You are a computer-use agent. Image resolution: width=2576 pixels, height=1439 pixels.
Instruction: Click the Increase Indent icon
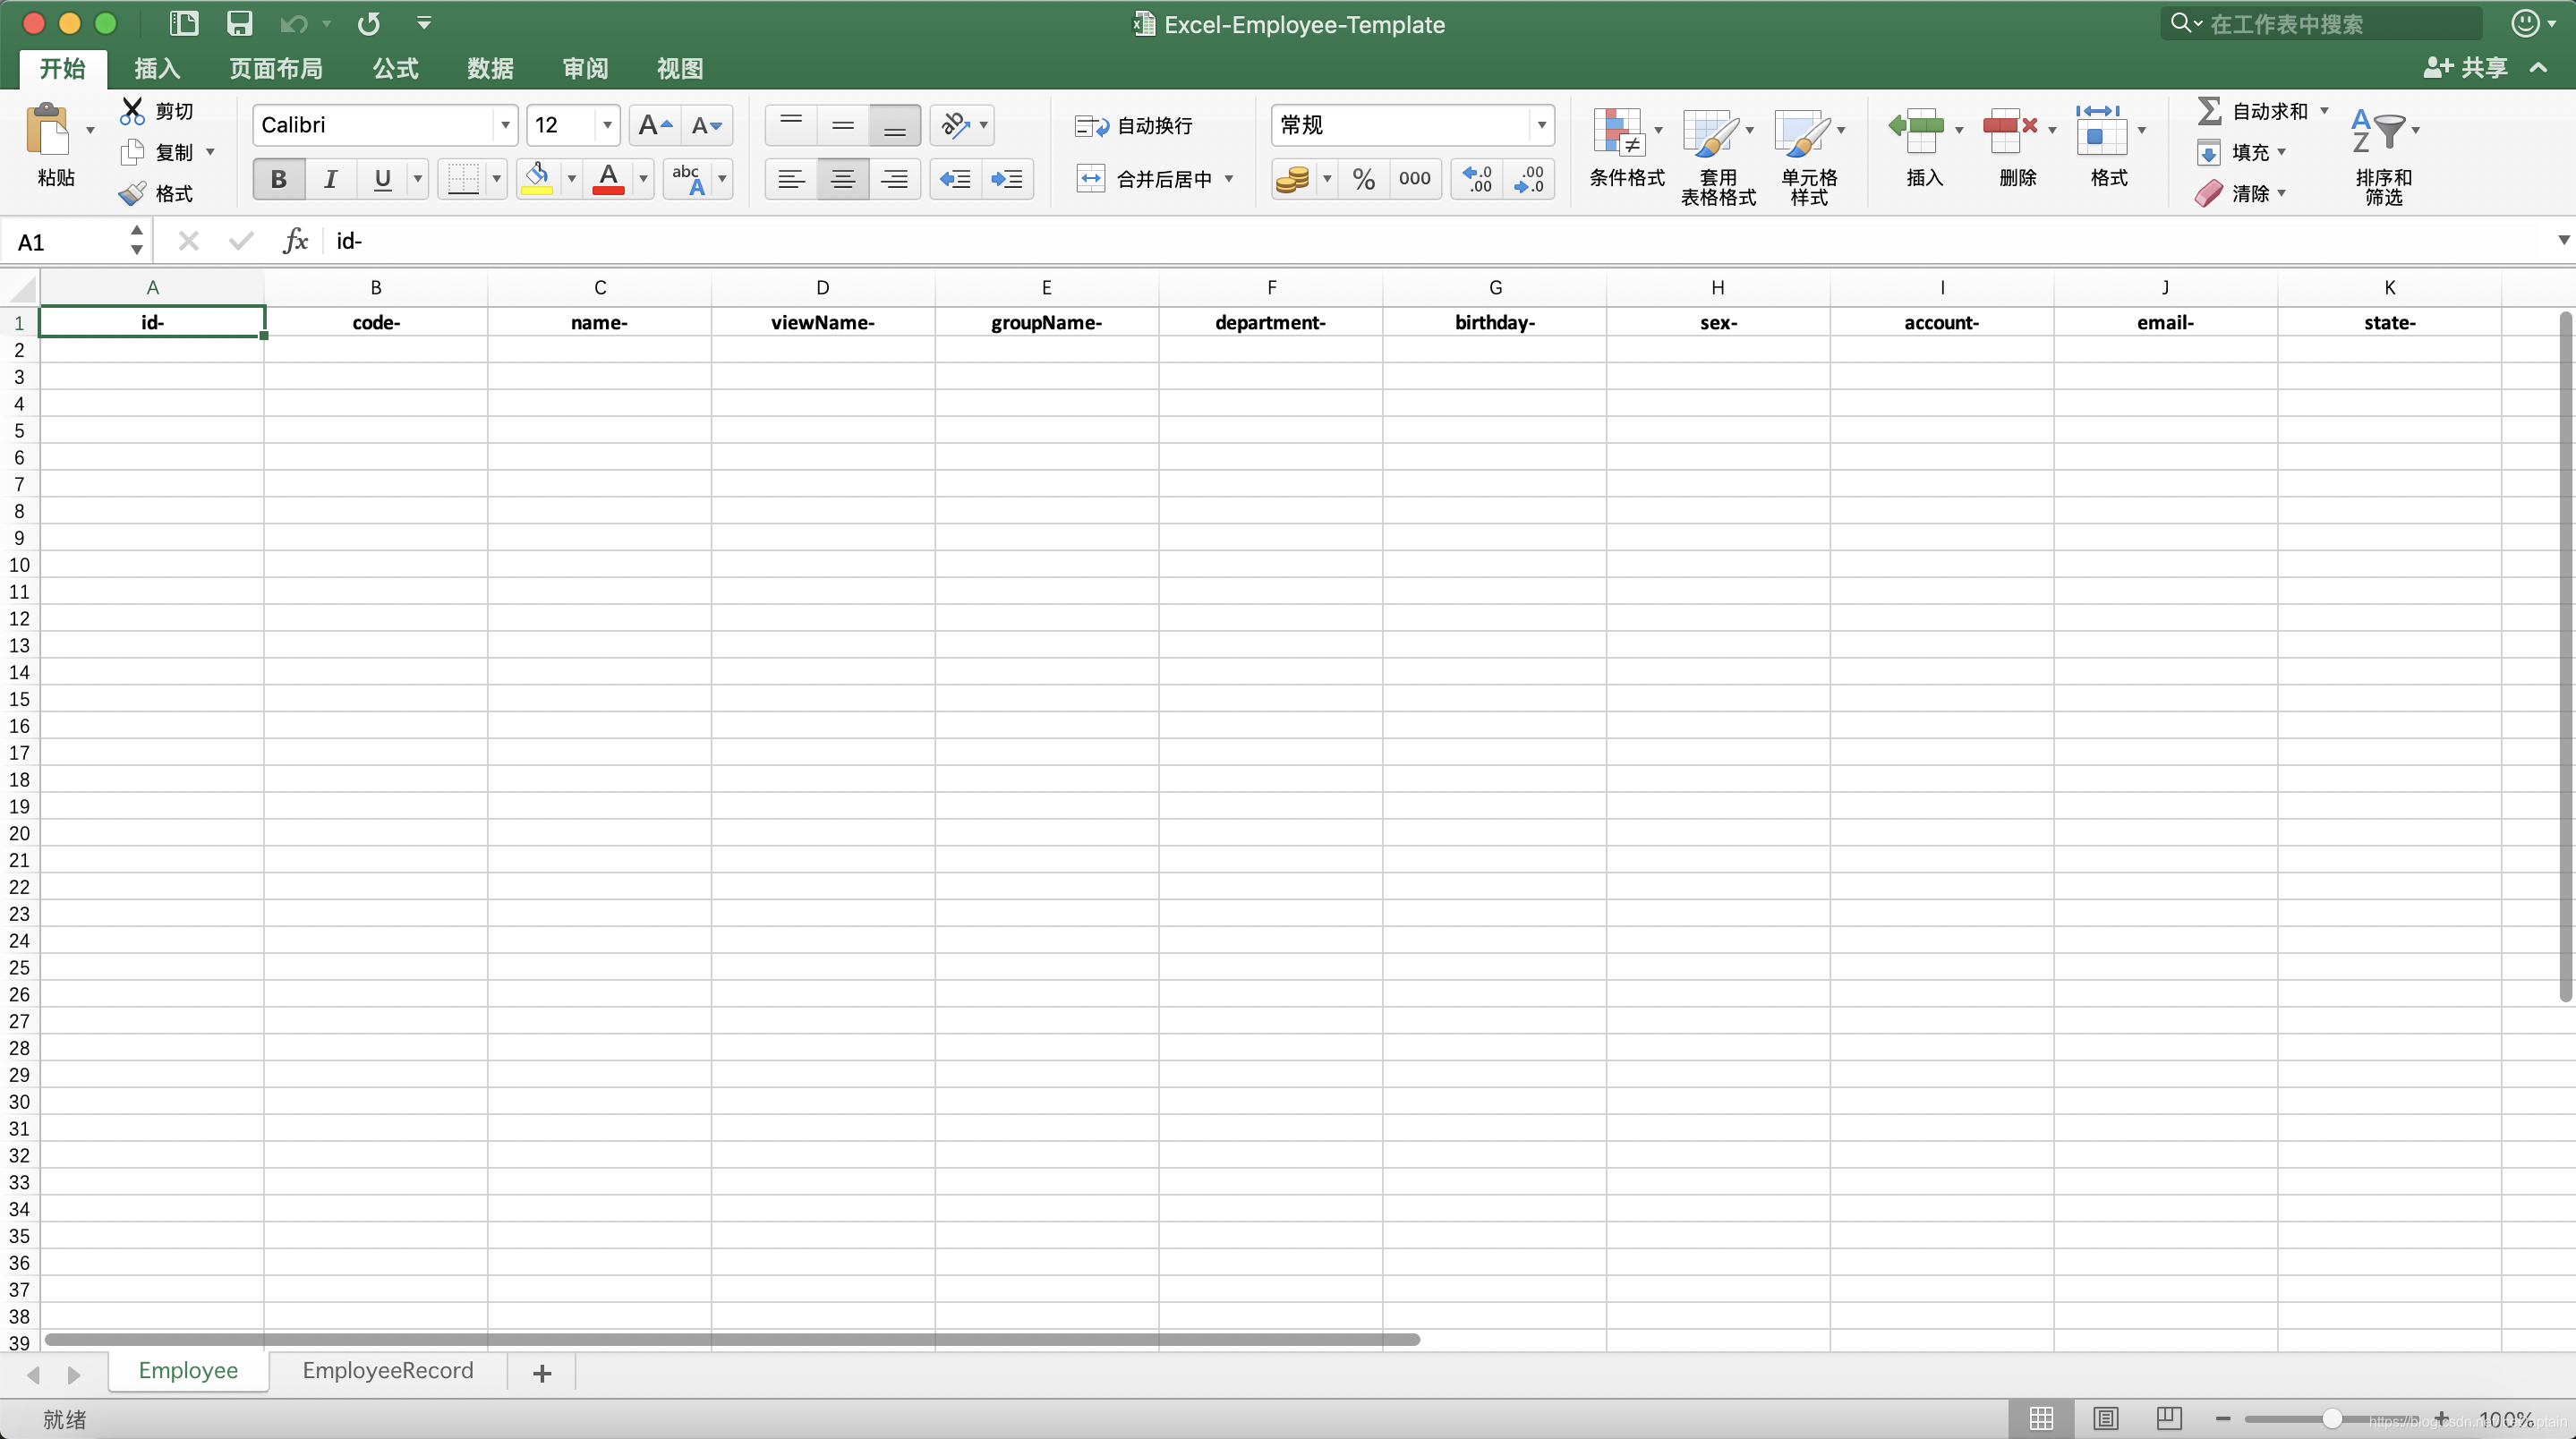tap(1006, 179)
